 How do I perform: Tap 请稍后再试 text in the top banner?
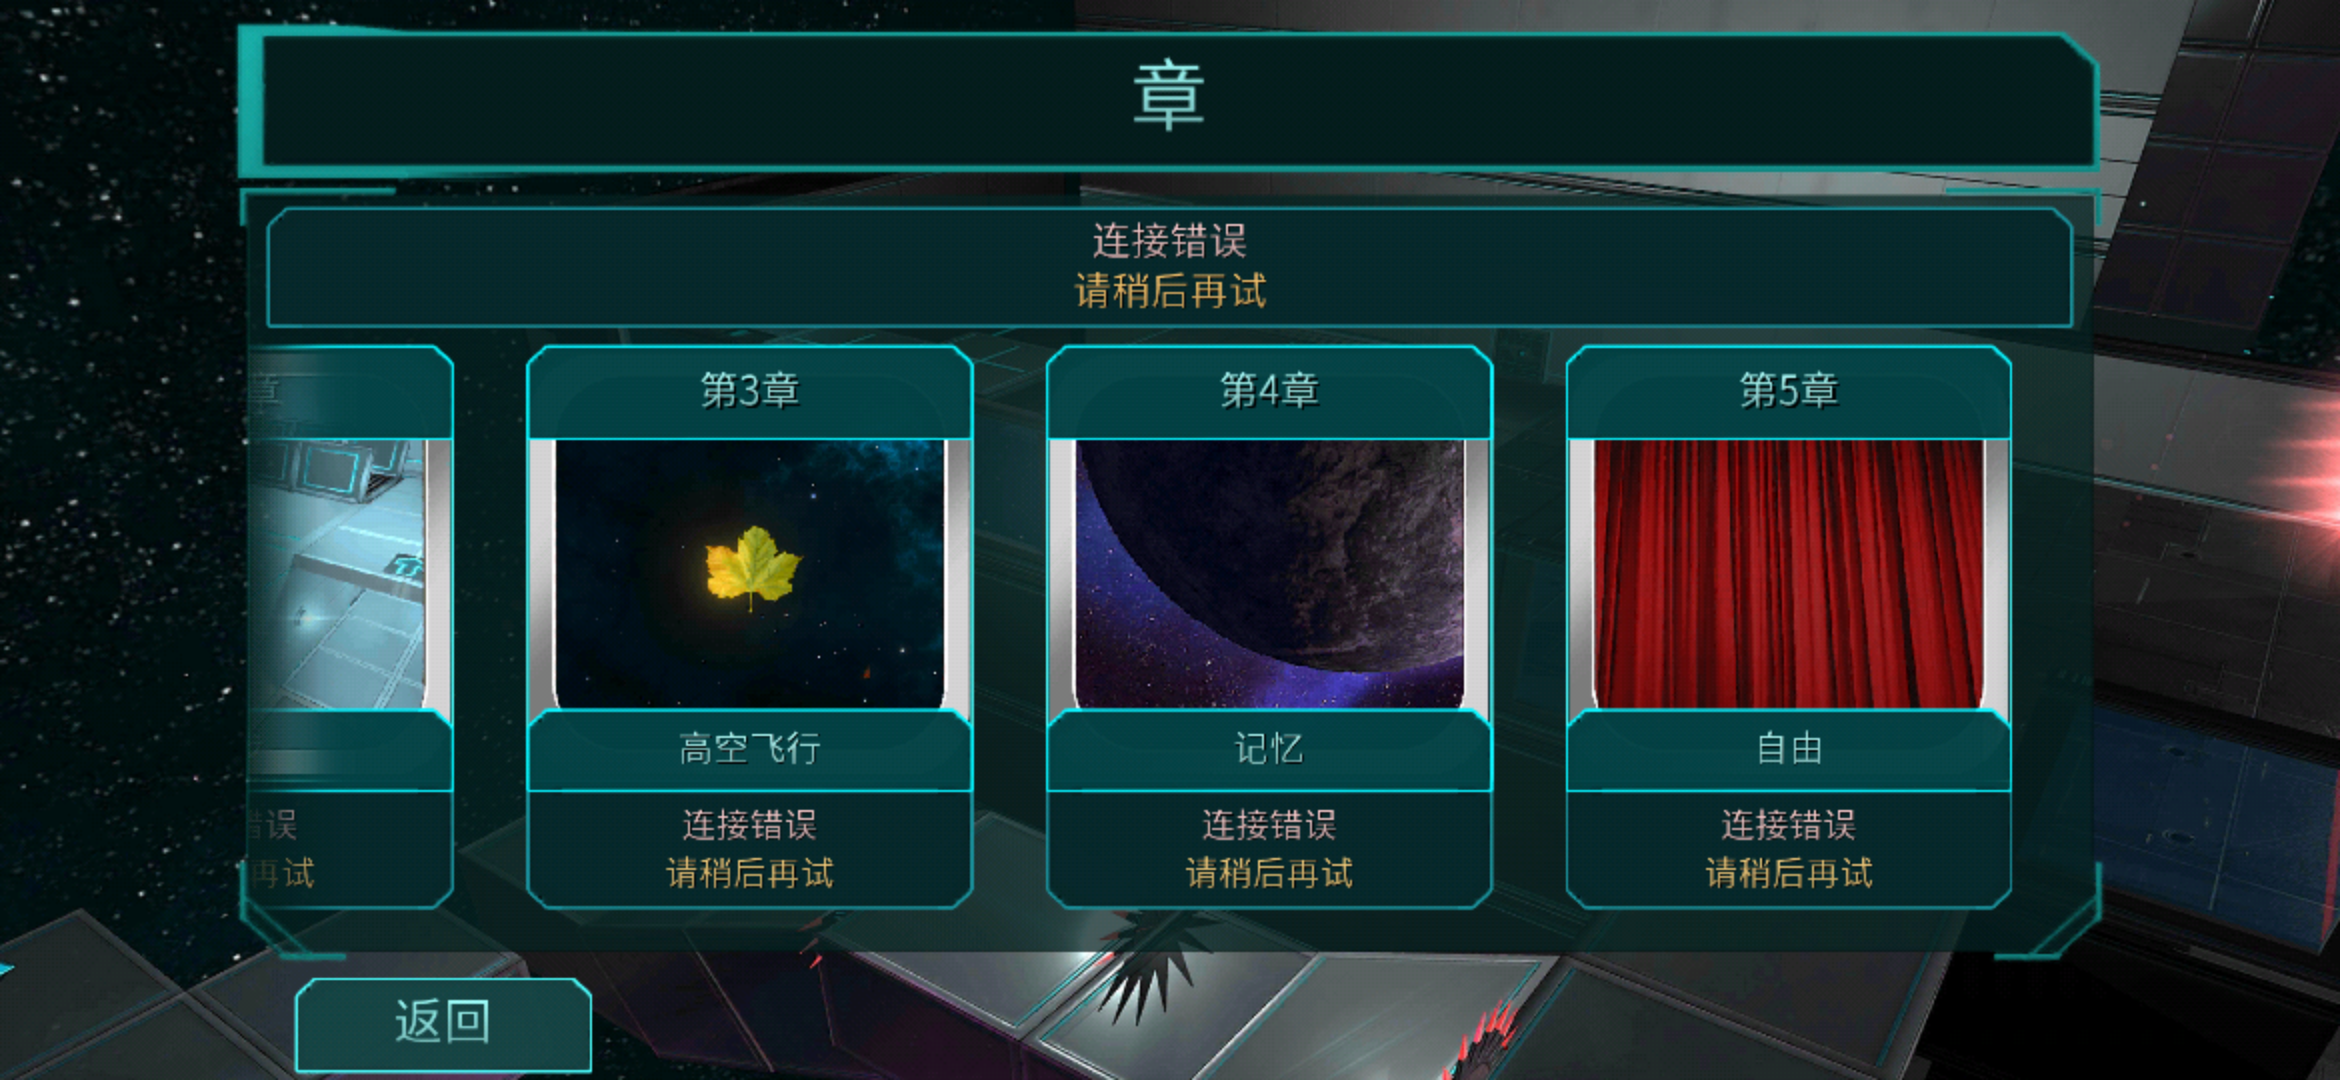click(x=1170, y=292)
